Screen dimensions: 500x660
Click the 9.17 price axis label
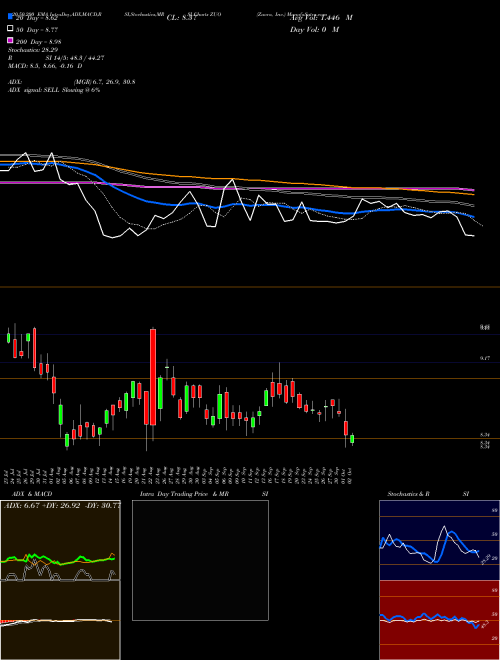point(485,358)
